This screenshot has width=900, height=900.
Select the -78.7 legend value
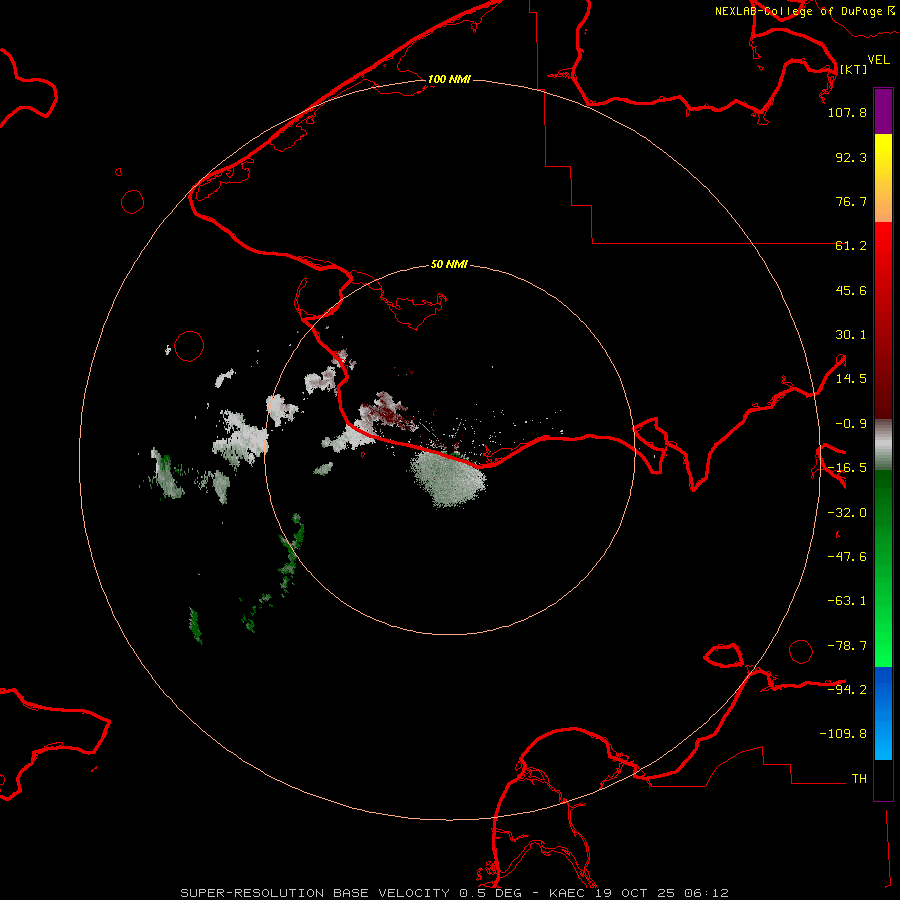847,646
